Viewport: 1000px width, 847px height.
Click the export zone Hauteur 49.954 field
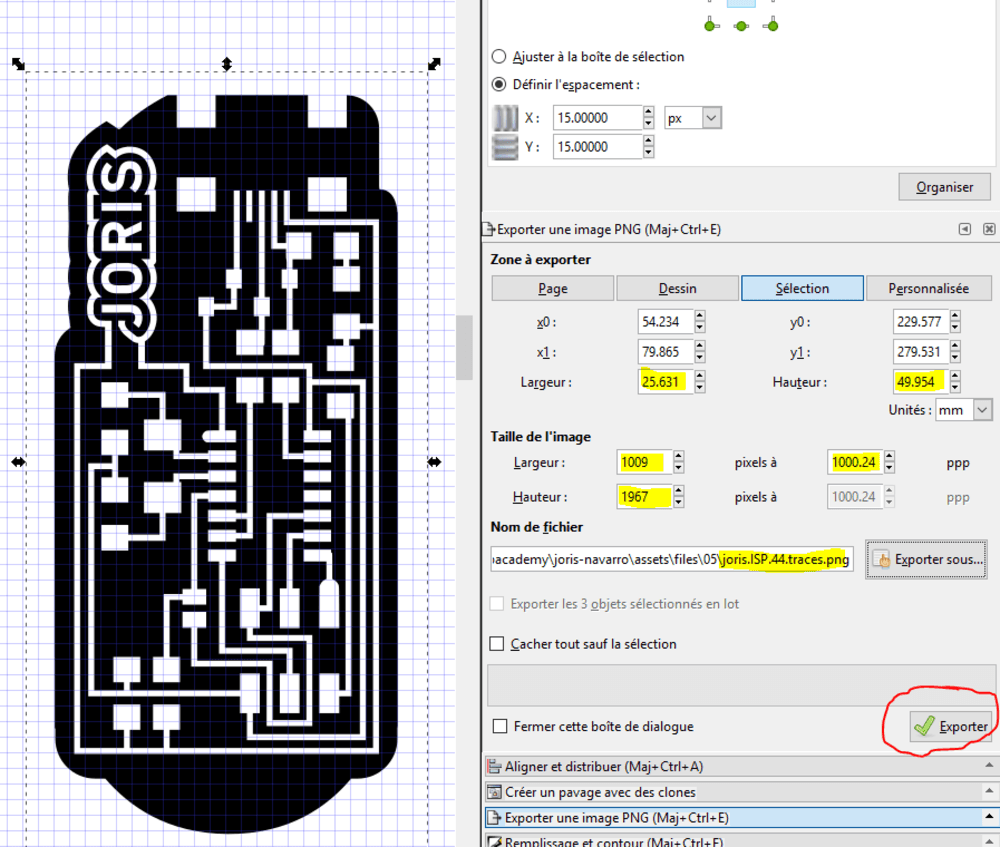tap(921, 381)
